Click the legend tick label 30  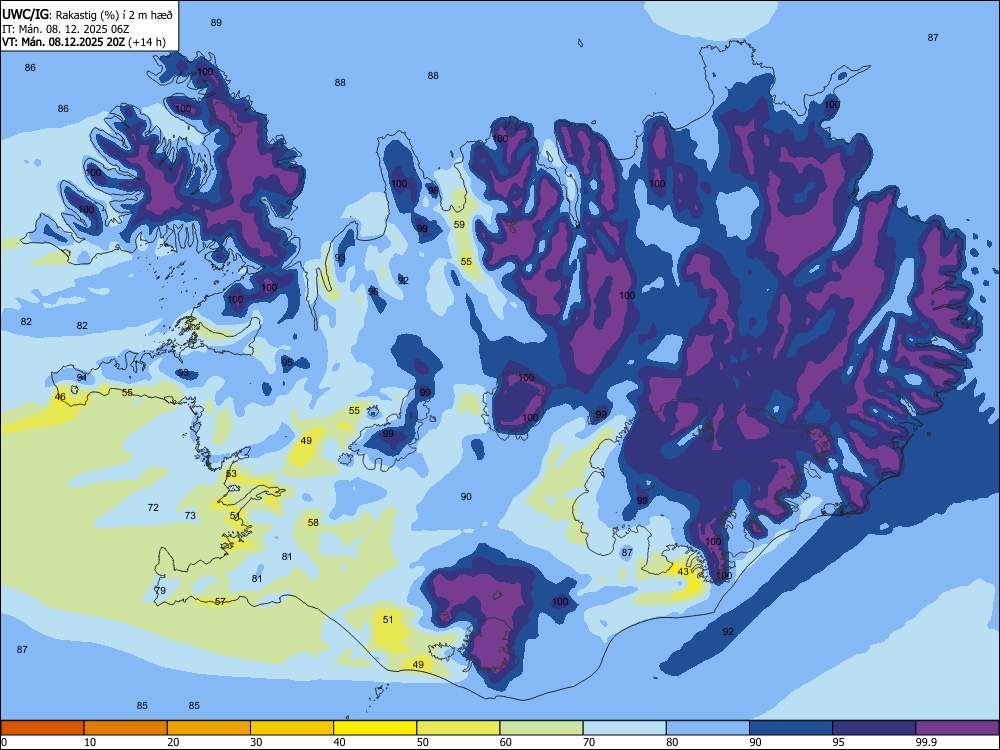click(256, 742)
